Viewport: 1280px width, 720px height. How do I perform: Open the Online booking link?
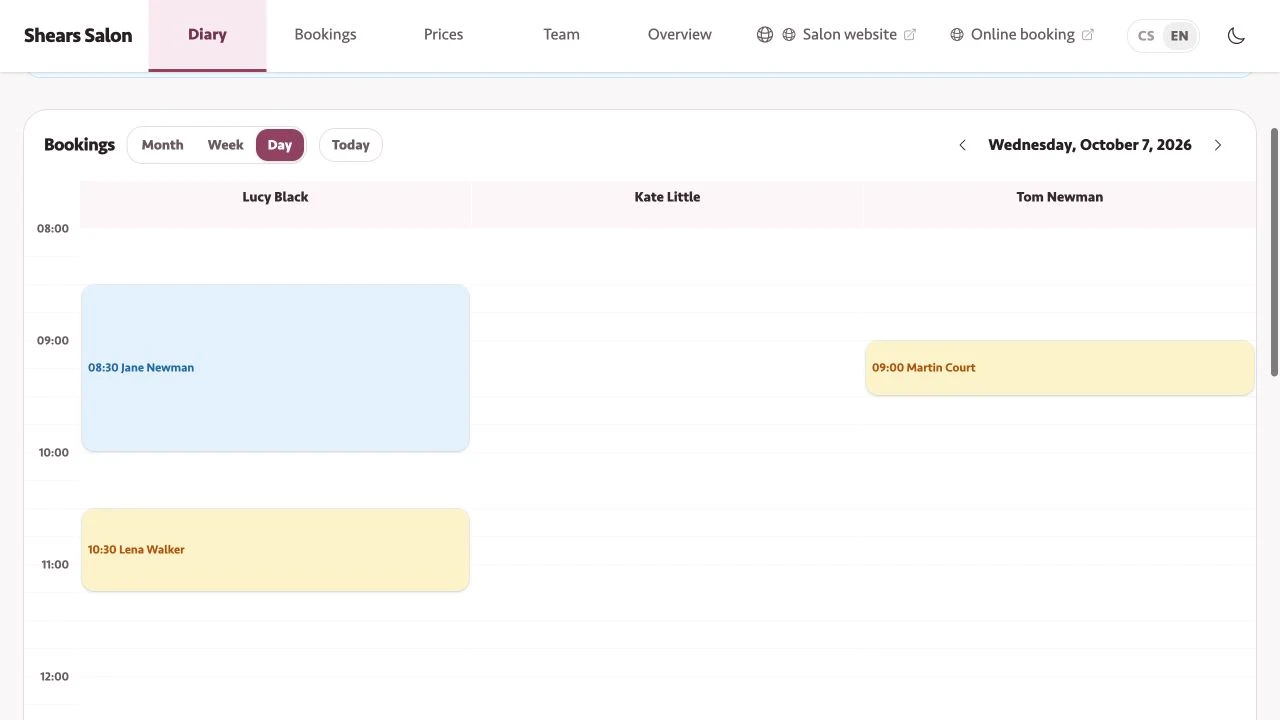point(1022,35)
